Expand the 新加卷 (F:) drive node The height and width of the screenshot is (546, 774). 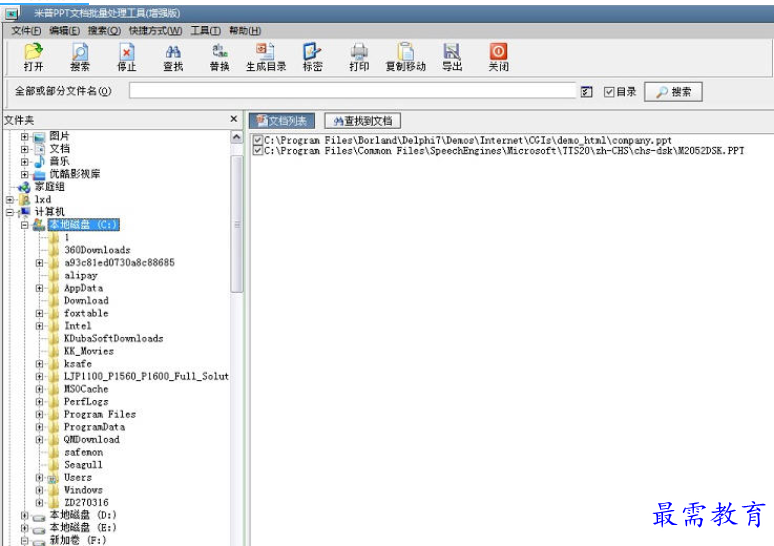(24, 541)
